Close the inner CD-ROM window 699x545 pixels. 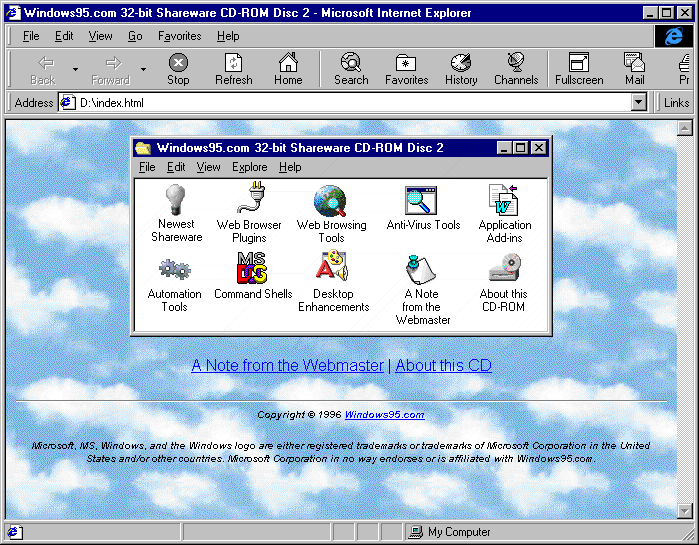click(x=539, y=148)
